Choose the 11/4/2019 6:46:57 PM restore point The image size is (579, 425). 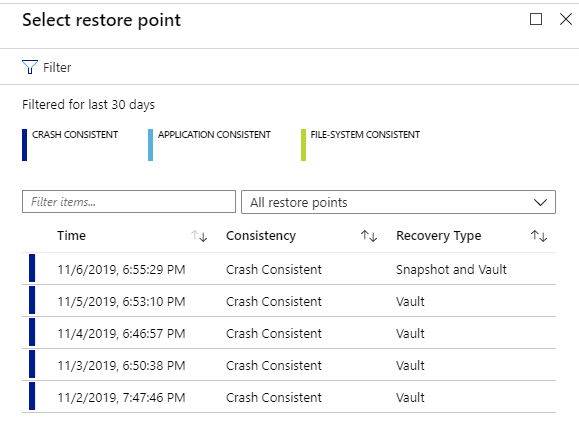(x=289, y=333)
